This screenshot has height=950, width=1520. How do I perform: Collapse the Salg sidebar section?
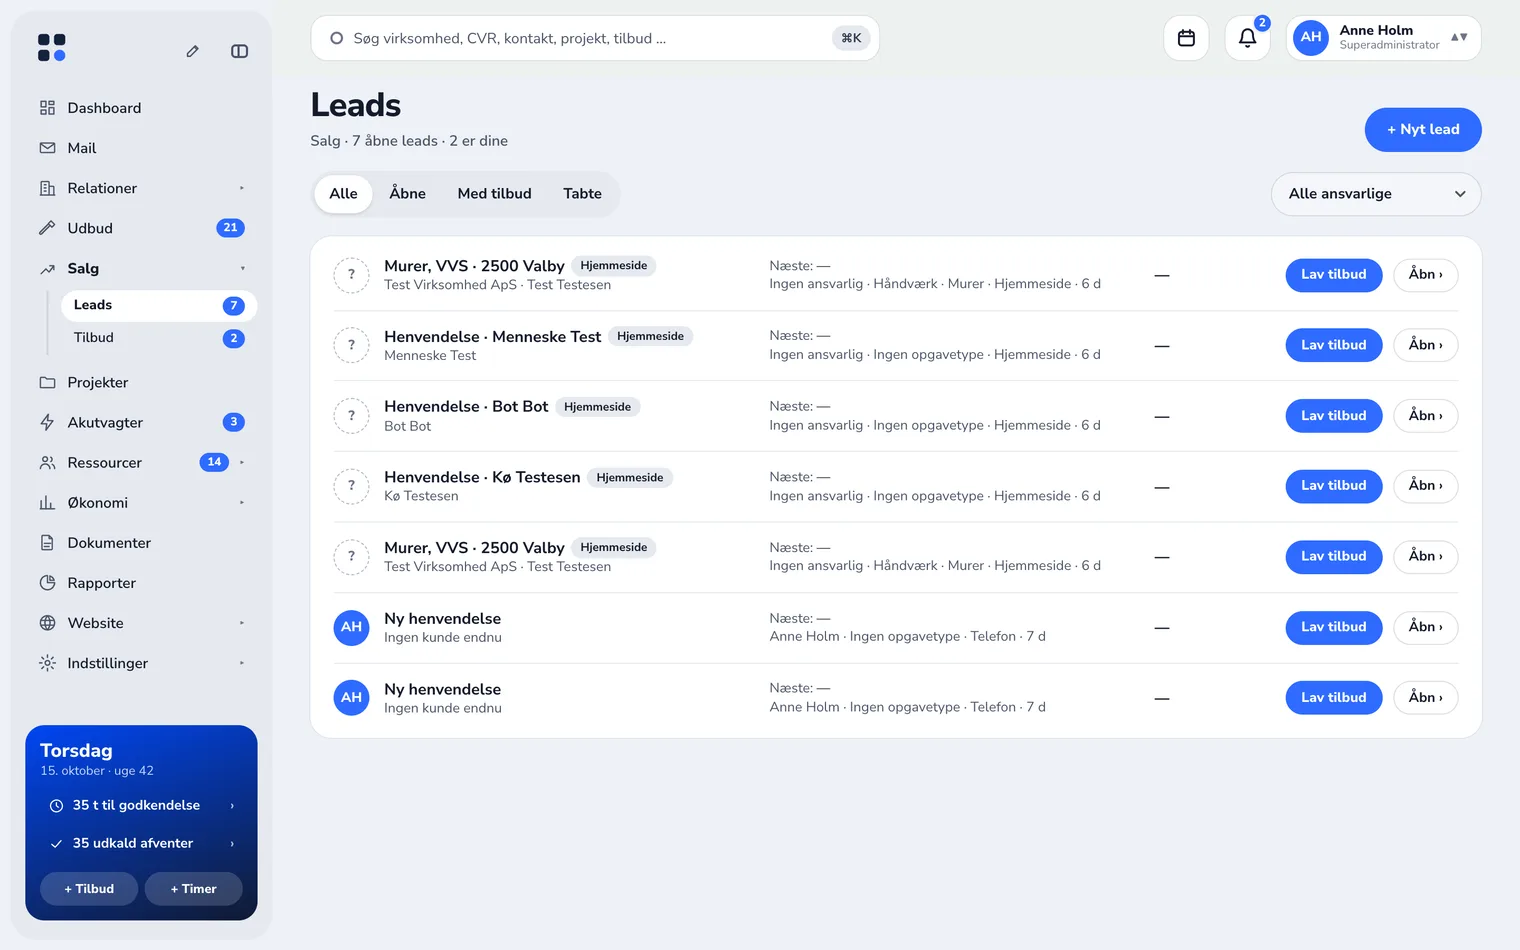pyautogui.click(x=242, y=268)
